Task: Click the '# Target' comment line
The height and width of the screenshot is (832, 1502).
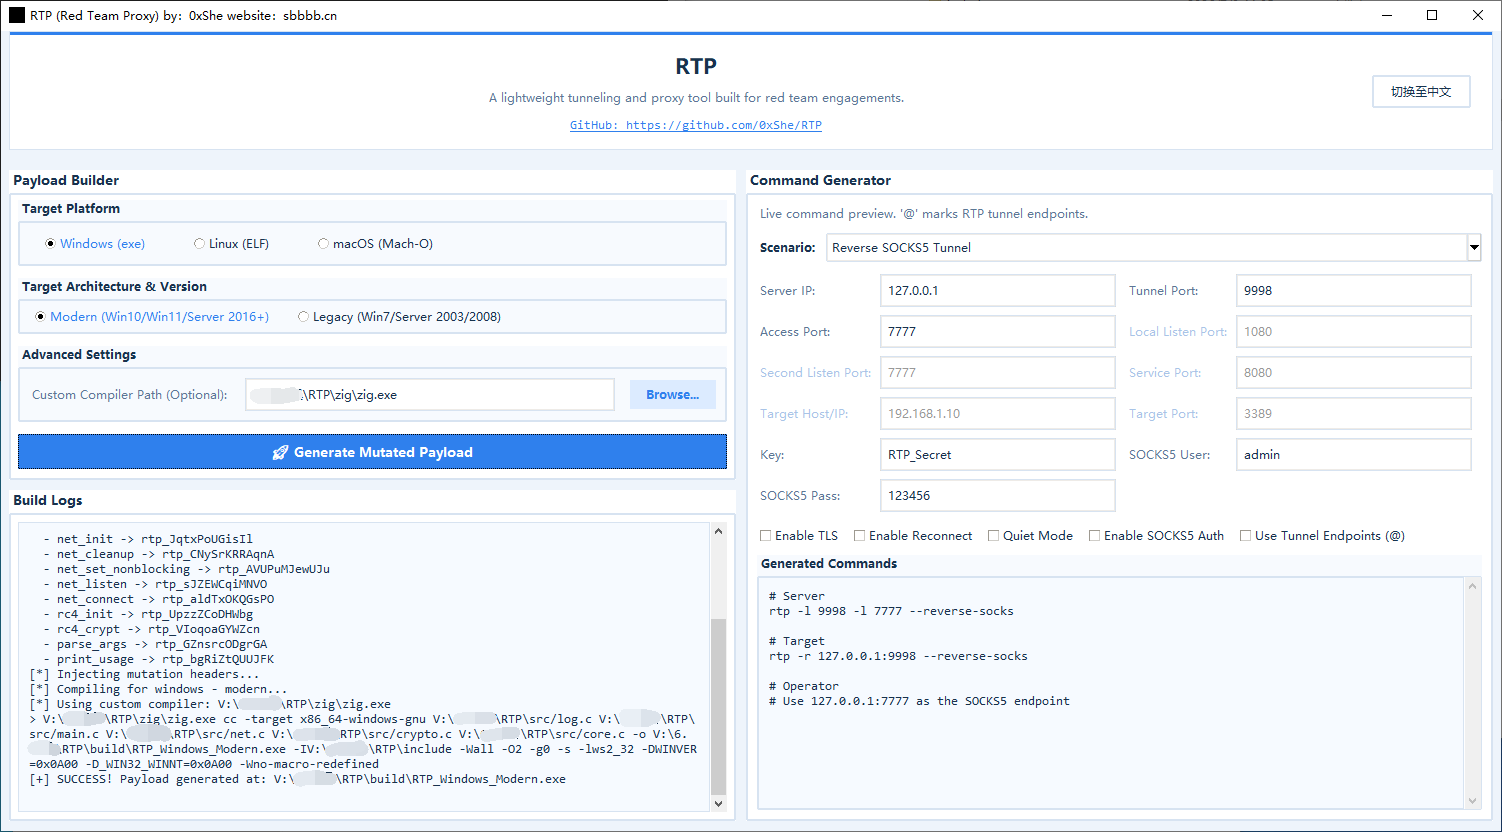Action: (797, 641)
